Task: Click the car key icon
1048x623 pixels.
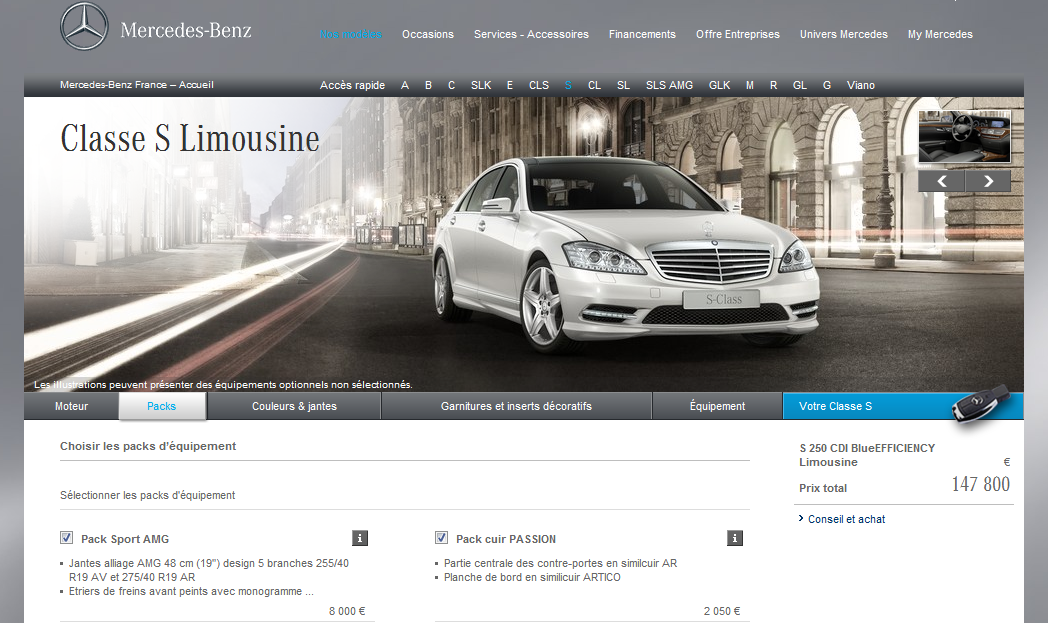Action: pos(981,403)
